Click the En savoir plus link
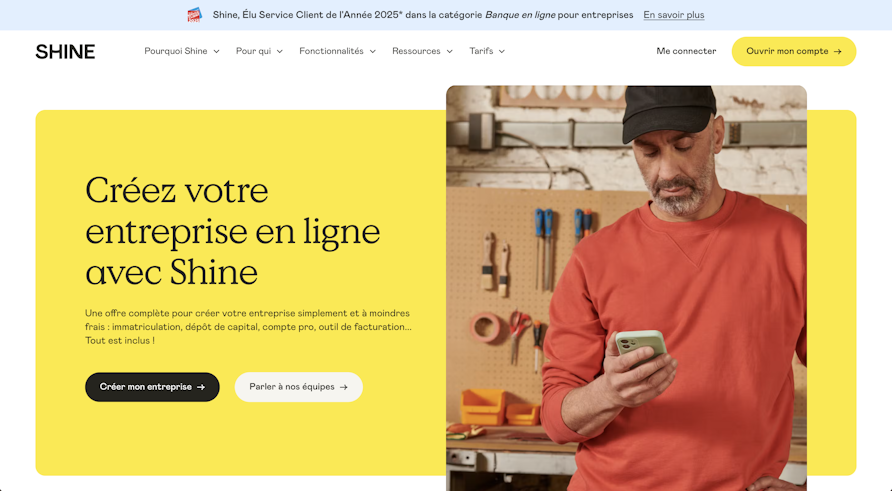This screenshot has width=892, height=491. coord(674,15)
